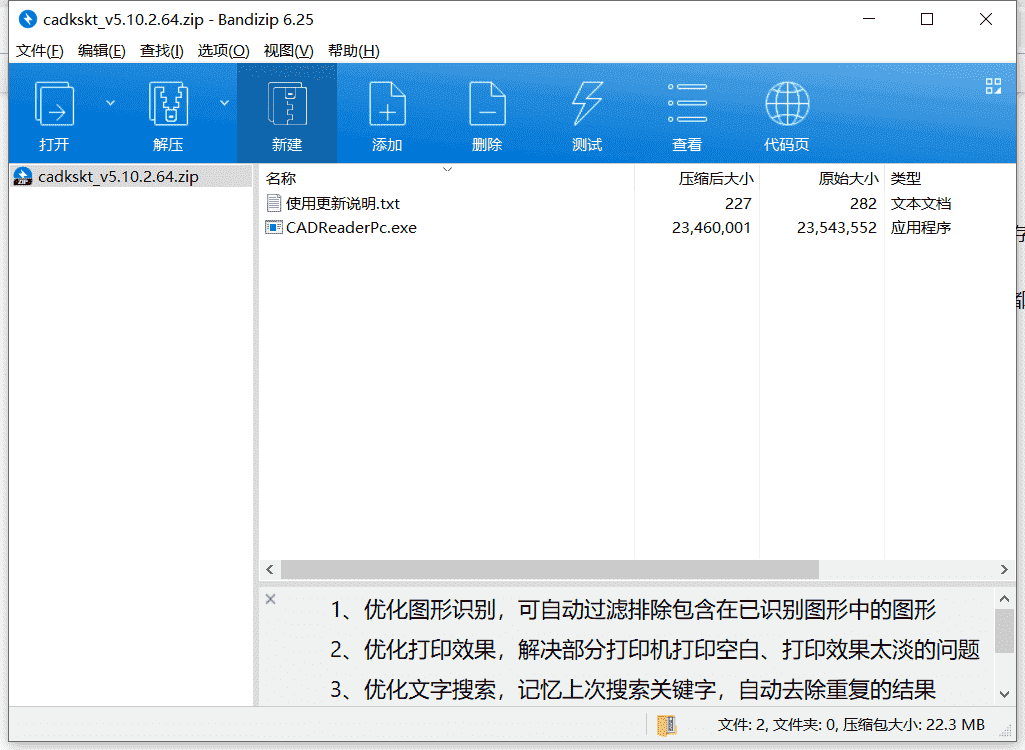The width and height of the screenshot is (1025, 750).
Task: Click the comment pane scroll up arrow
Action: pyautogui.click(x=1005, y=598)
